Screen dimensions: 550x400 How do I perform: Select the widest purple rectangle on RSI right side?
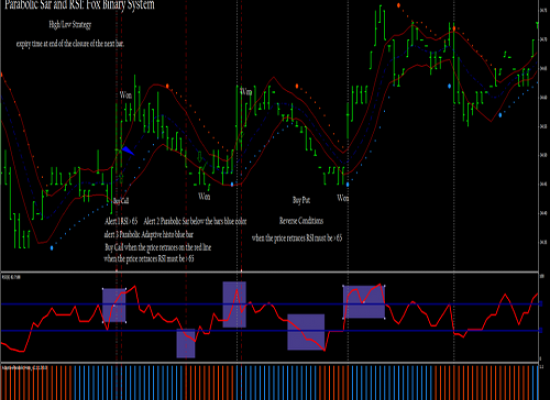click(x=364, y=302)
